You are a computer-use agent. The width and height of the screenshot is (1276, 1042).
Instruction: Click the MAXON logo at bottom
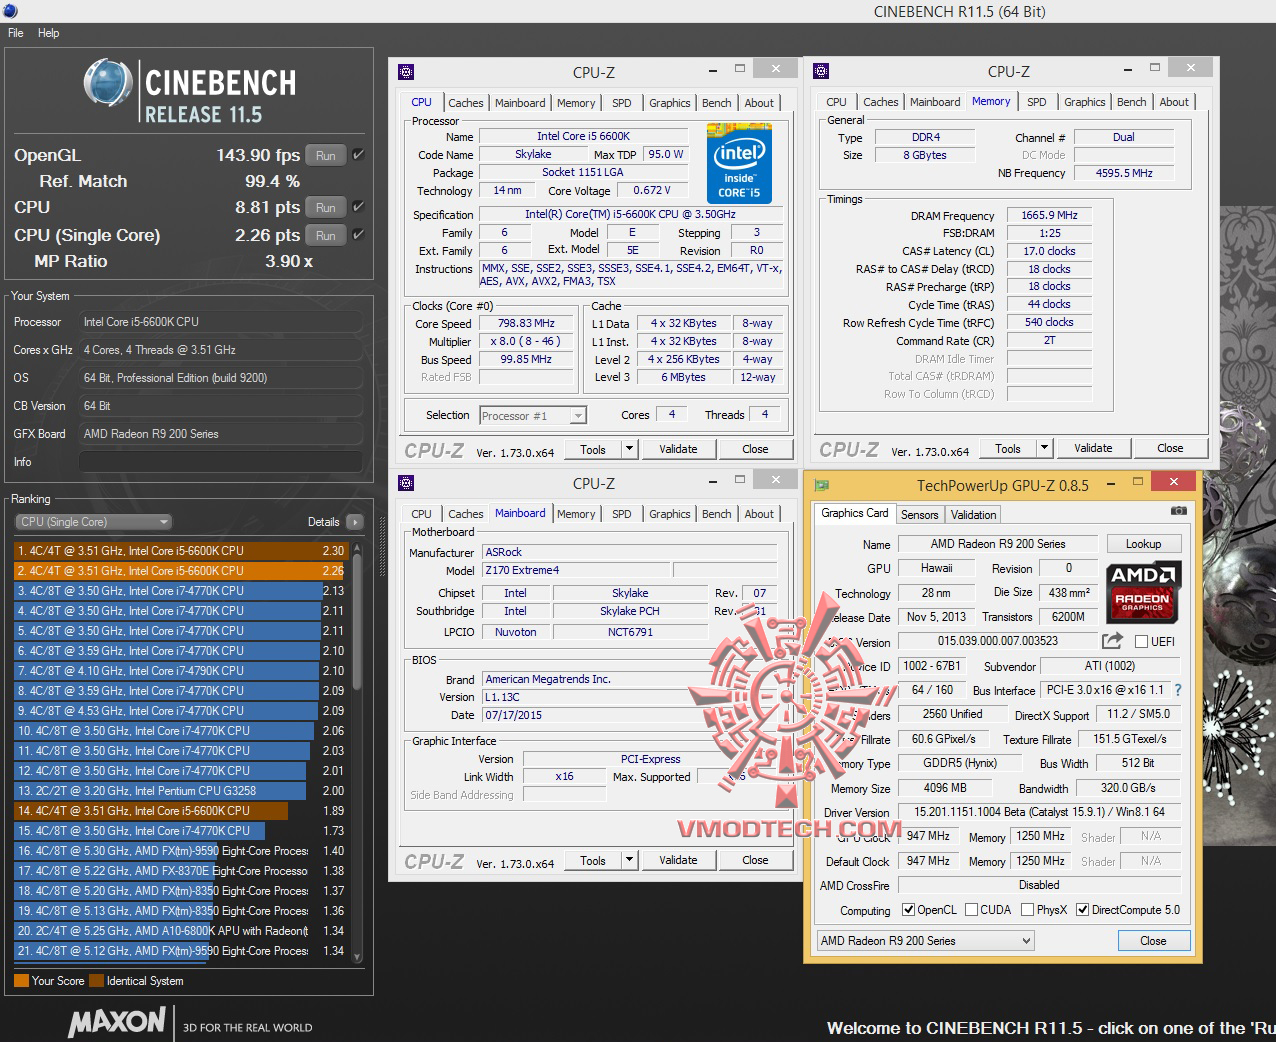tap(117, 1022)
